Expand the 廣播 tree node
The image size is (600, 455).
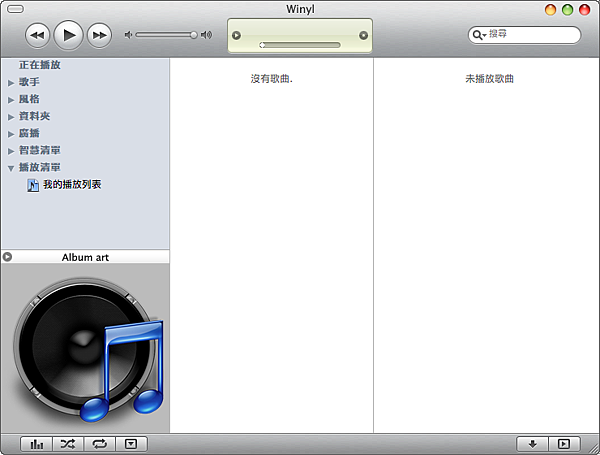[11, 134]
